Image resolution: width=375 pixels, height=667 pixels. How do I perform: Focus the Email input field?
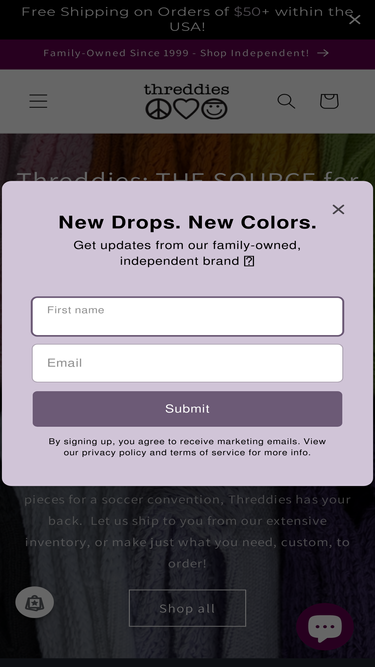pyautogui.click(x=188, y=363)
